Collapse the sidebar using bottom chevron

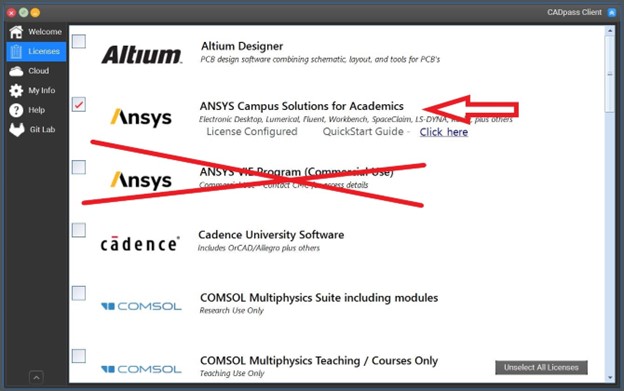[x=36, y=377]
